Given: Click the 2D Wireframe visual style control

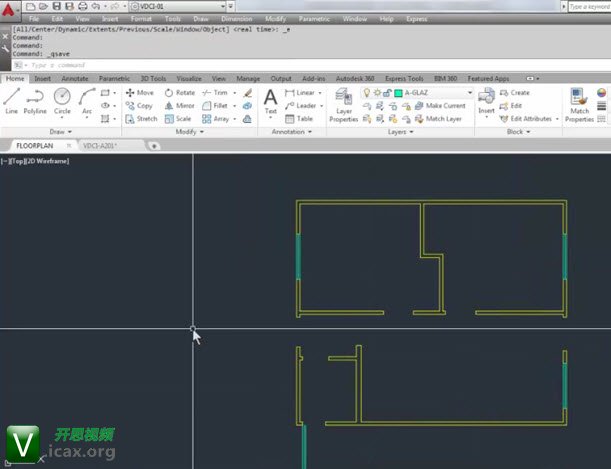Looking at the screenshot, I should [47, 161].
